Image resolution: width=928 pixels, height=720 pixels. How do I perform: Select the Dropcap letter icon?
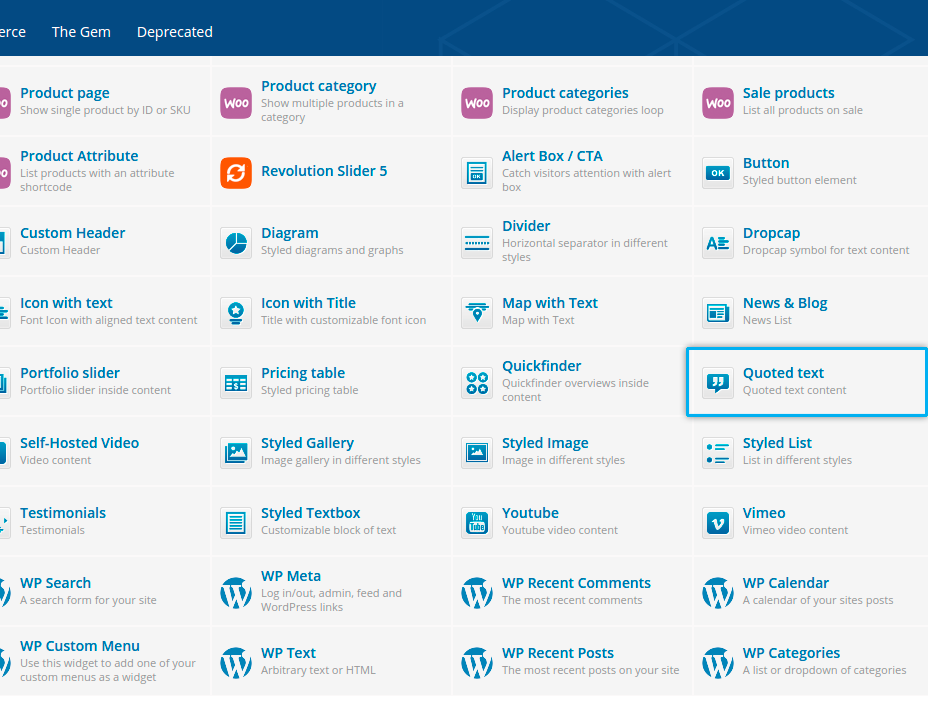(718, 242)
